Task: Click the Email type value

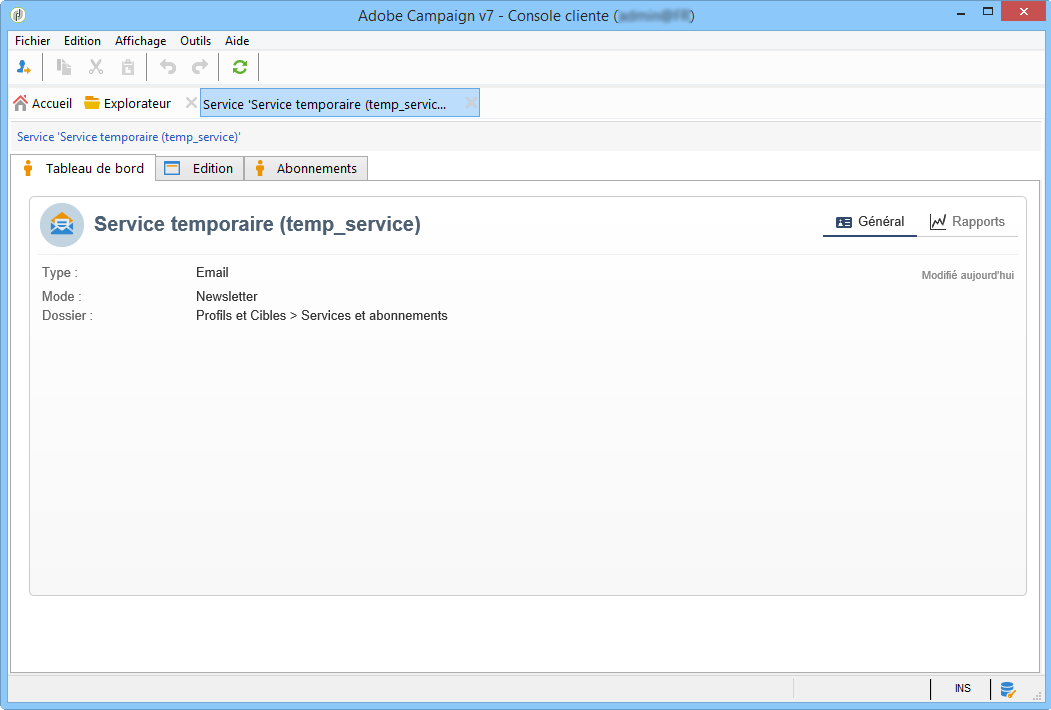Action: click(212, 272)
